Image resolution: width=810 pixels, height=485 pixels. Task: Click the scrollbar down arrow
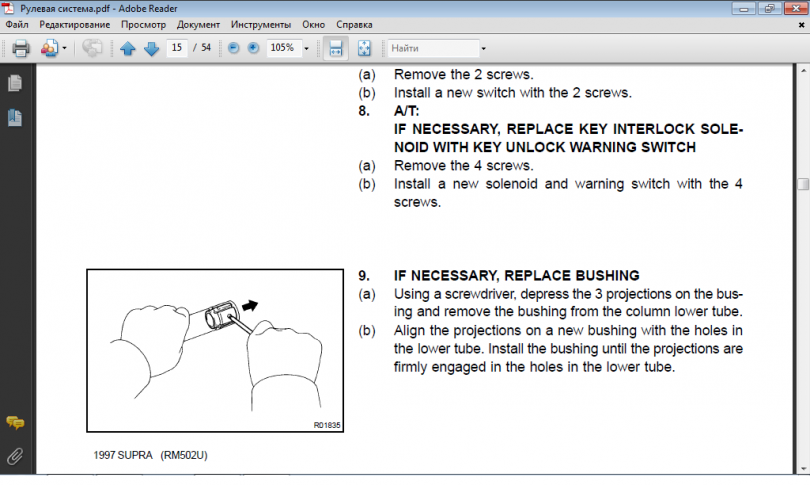coord(803,469)
